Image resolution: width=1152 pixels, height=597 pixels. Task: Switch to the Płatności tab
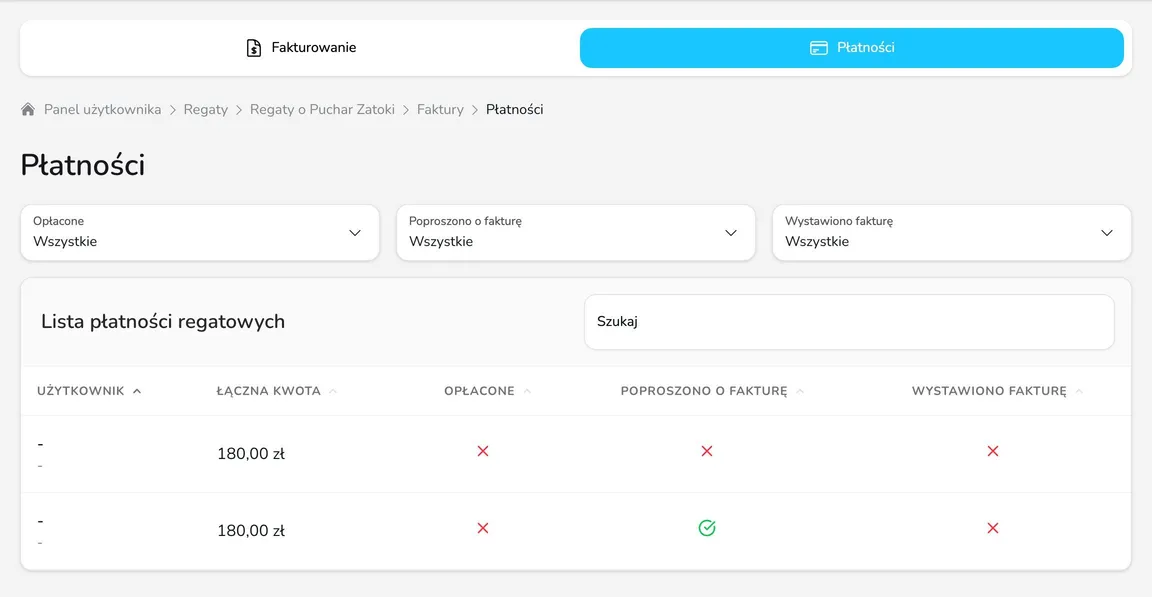pyautogui.click(x=852, y=48)
